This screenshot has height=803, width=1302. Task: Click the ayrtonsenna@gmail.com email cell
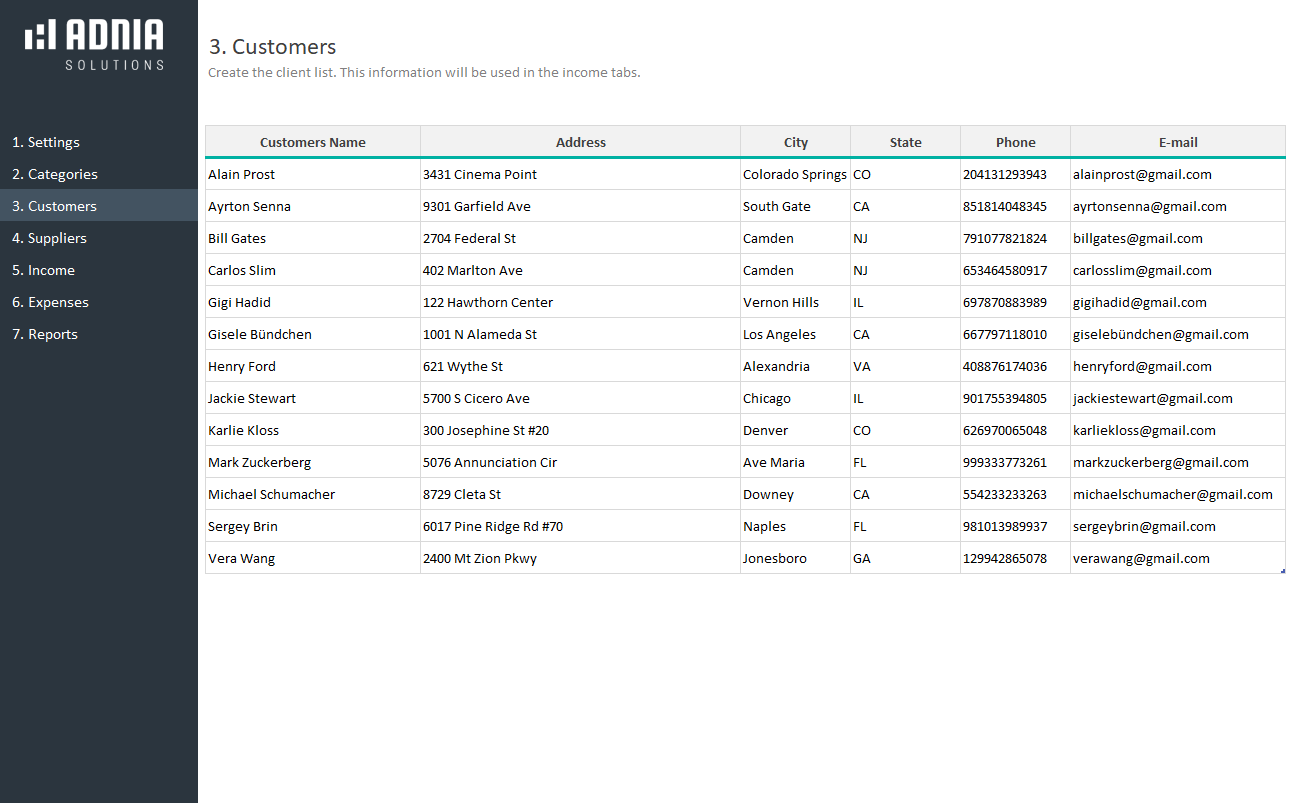click(1150, 206)
